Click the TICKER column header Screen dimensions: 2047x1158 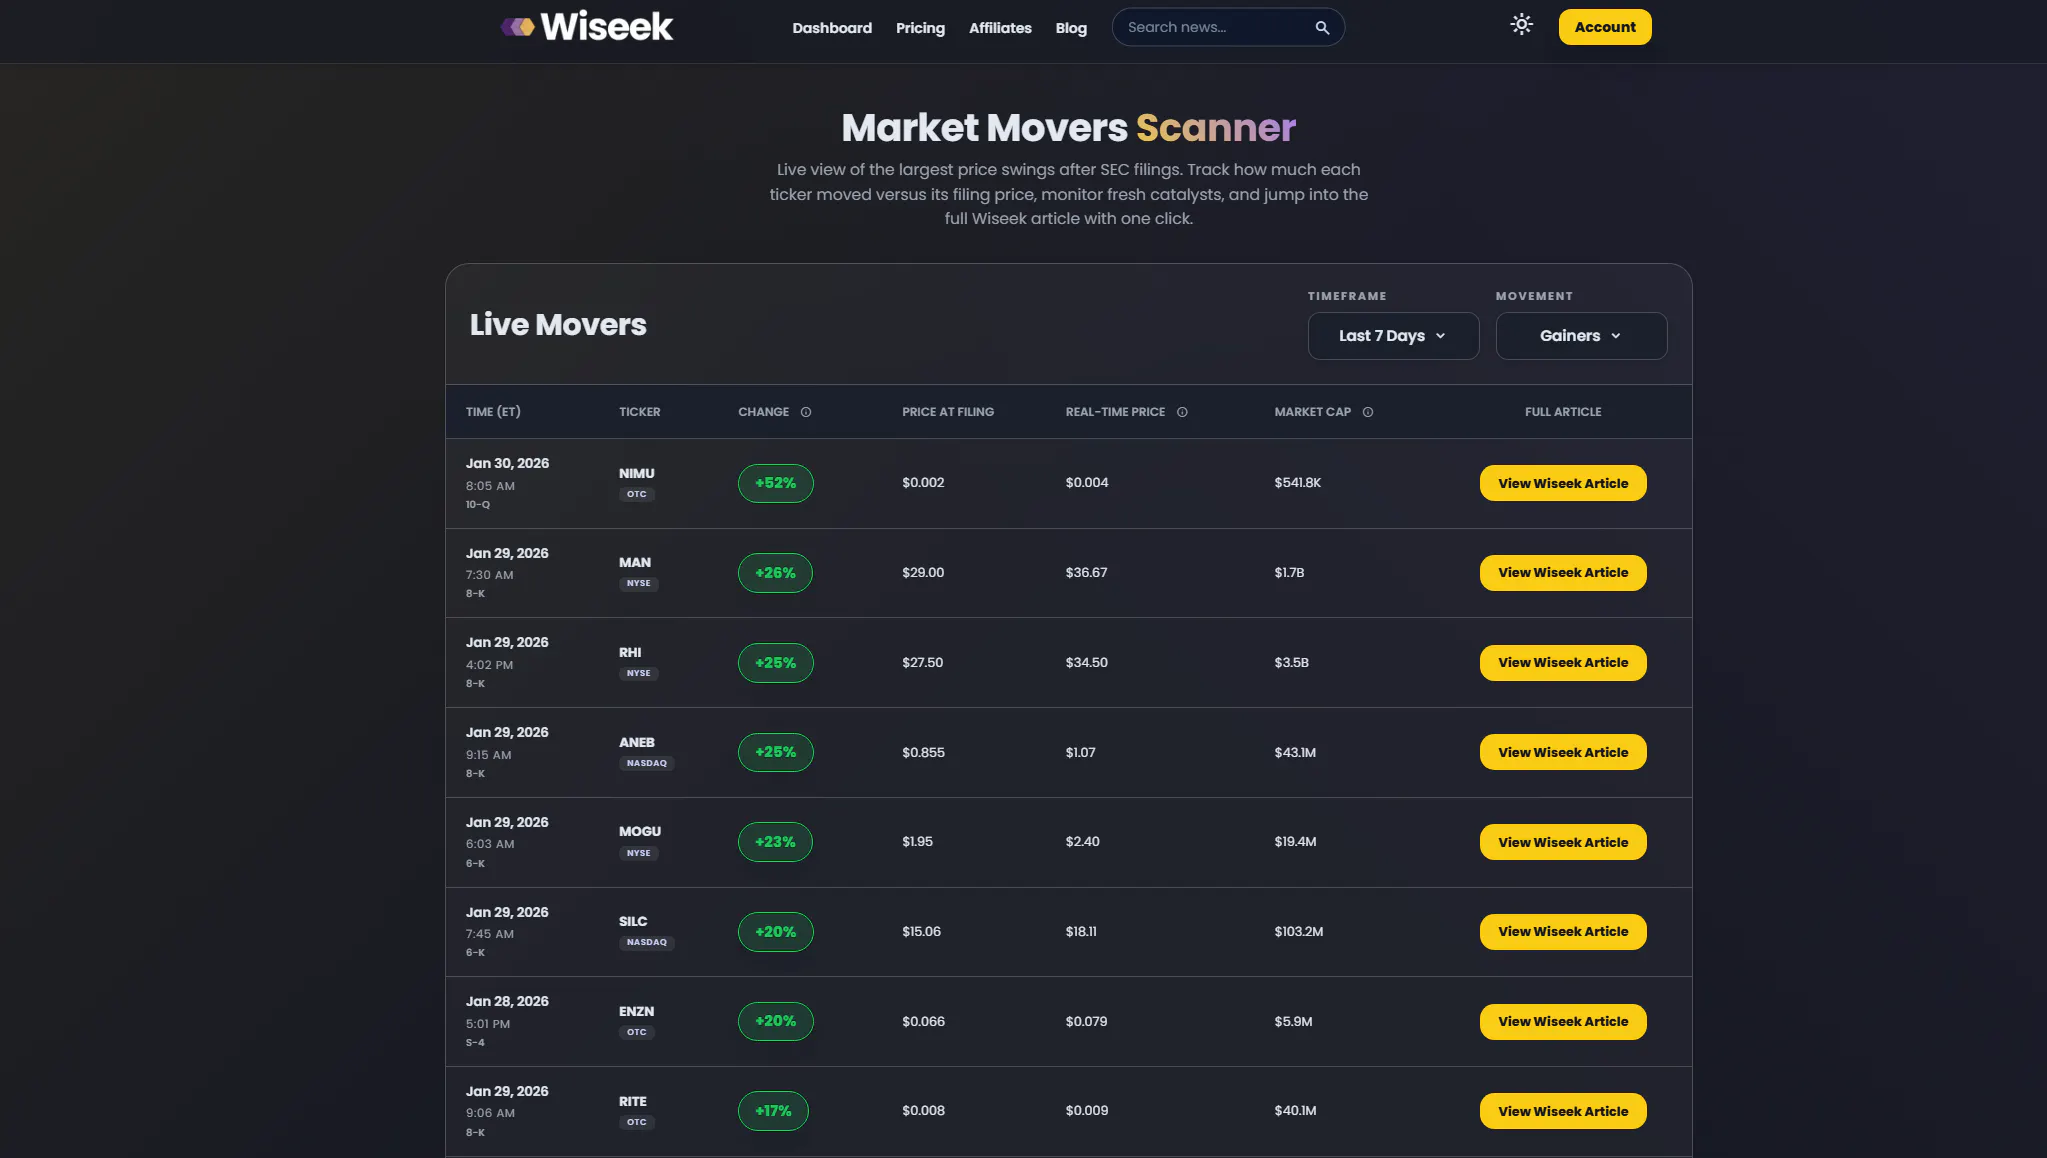[x=639, y=412]
